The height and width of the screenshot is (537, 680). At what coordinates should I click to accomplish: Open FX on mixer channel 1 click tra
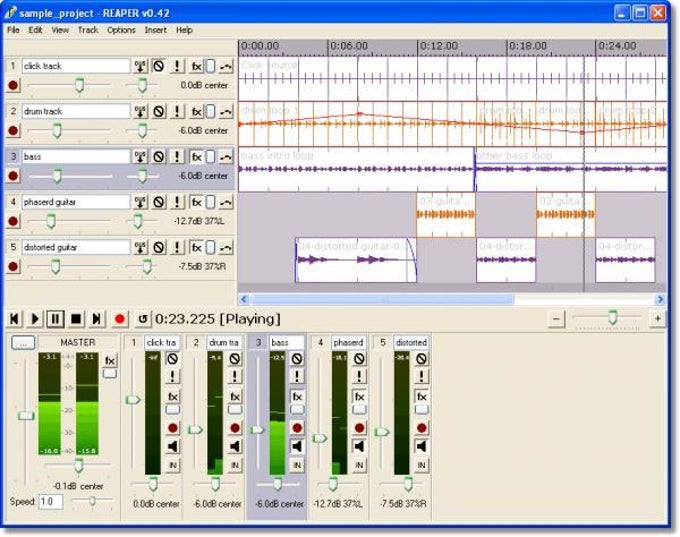pyautogui.click(x=173, y=396)
